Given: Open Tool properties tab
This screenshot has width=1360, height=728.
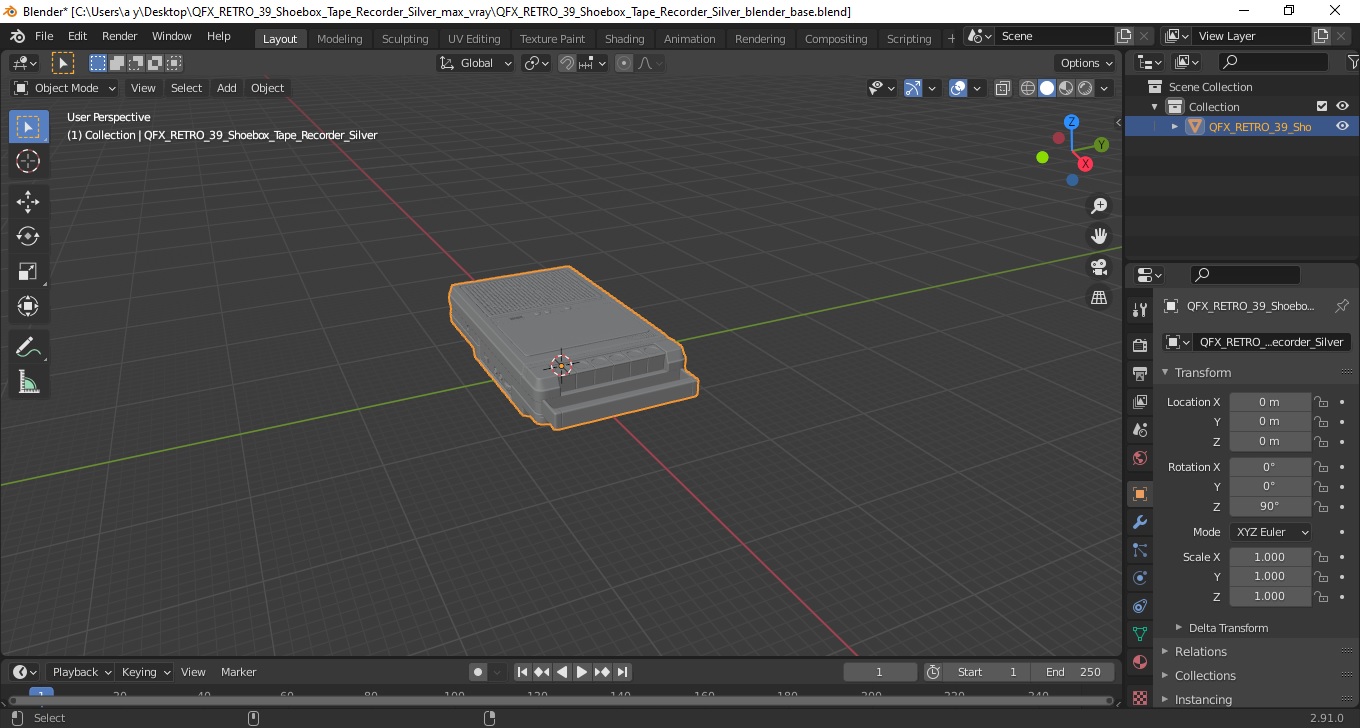Looking at the screenshot, I should click(1139, 309).
